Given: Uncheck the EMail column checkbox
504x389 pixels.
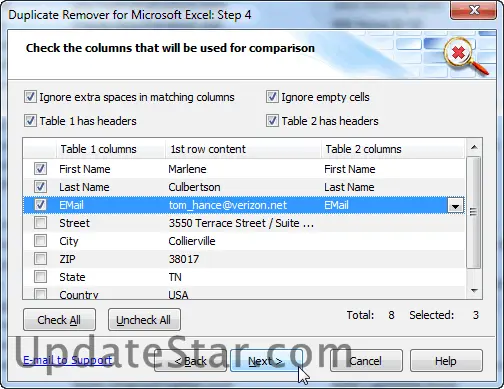Looking at the screenshot, I should point(40,205).
